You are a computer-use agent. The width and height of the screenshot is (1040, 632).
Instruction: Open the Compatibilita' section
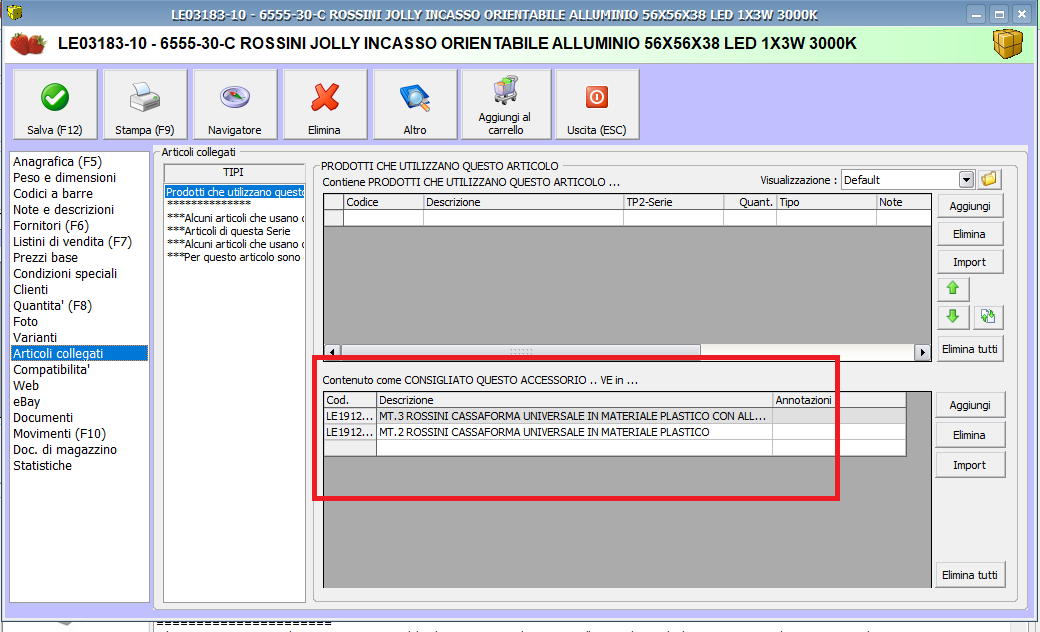tap(51, 369)
